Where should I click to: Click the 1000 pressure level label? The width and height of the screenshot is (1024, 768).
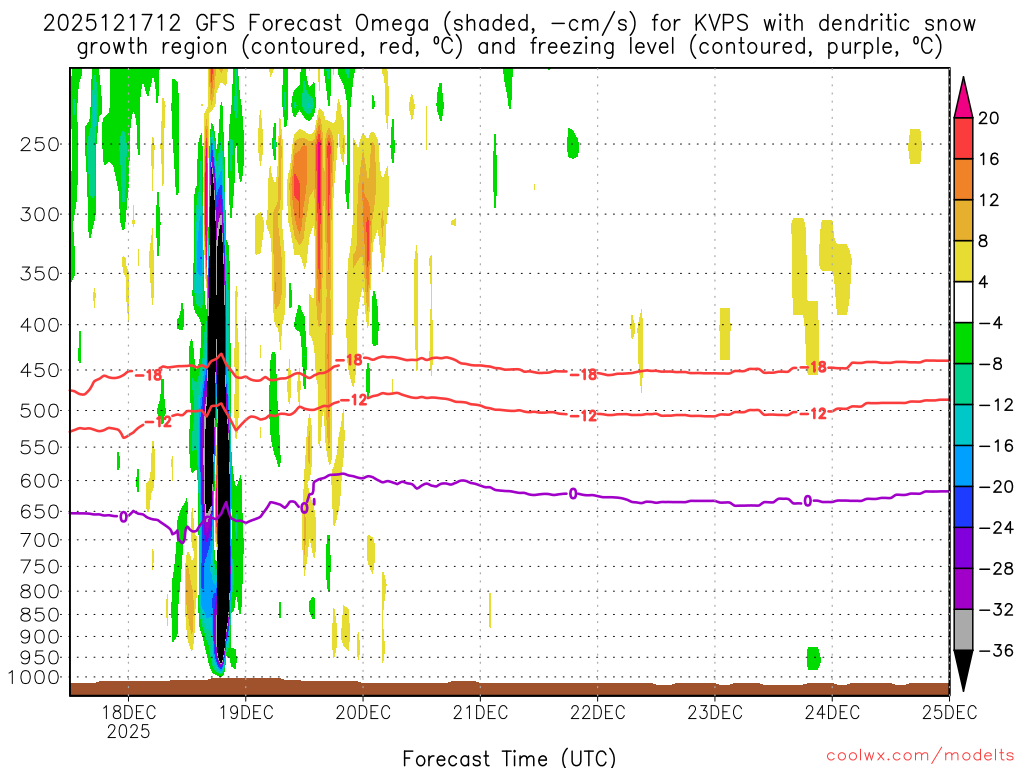(x=34, y=678)
